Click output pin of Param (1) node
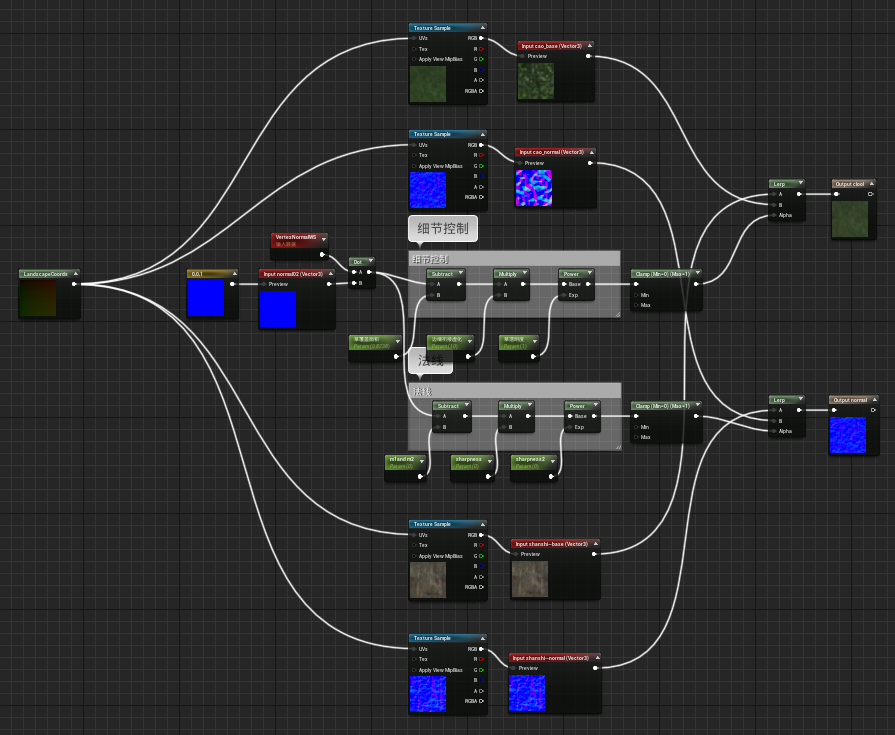 [x=533, y=357]
